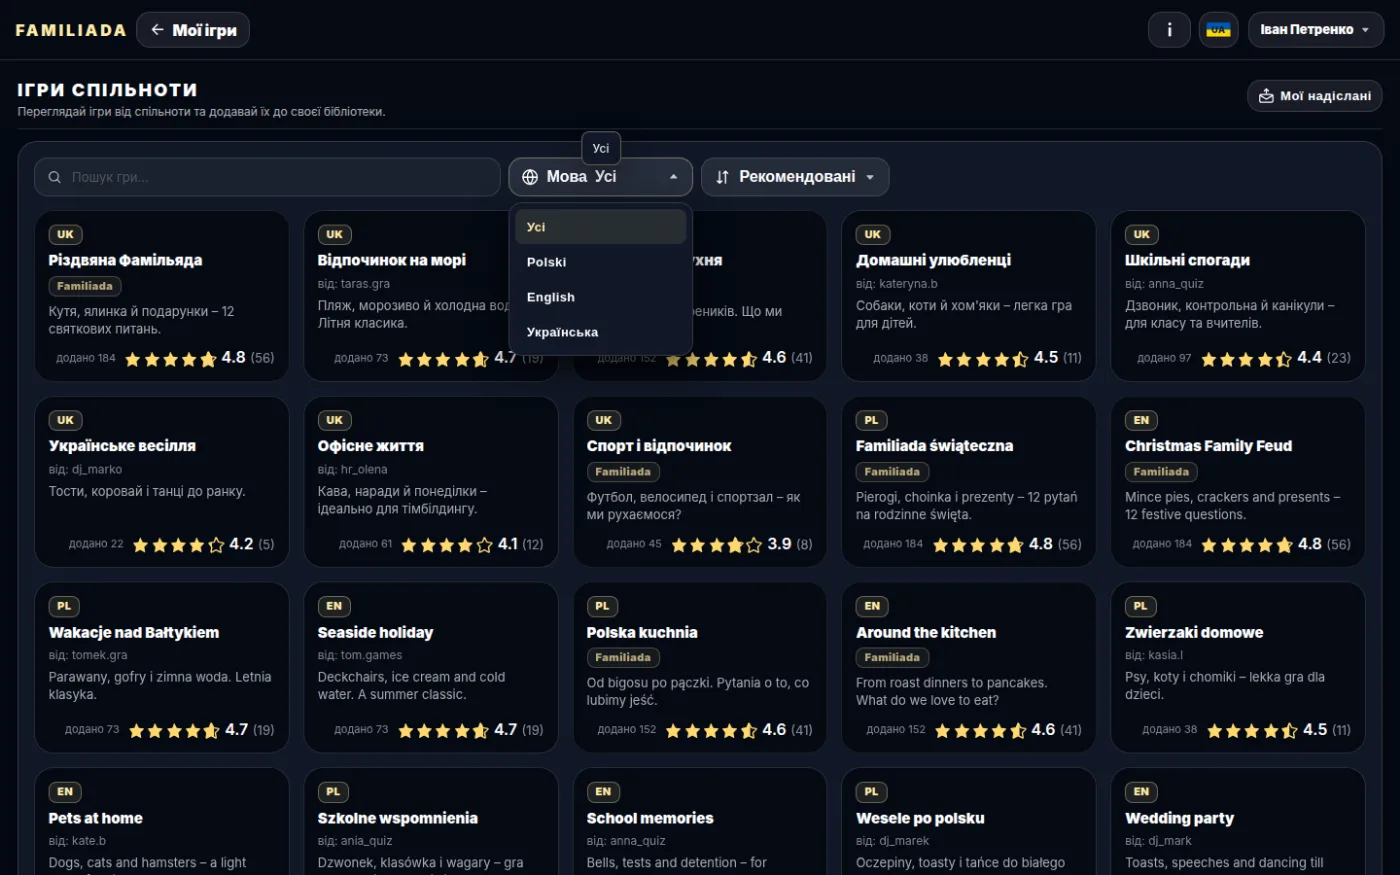This screenshot has height=875, width=1400.
Task: Open the Різдвяна Фамільяда game card
Action: tap(162, 296)
